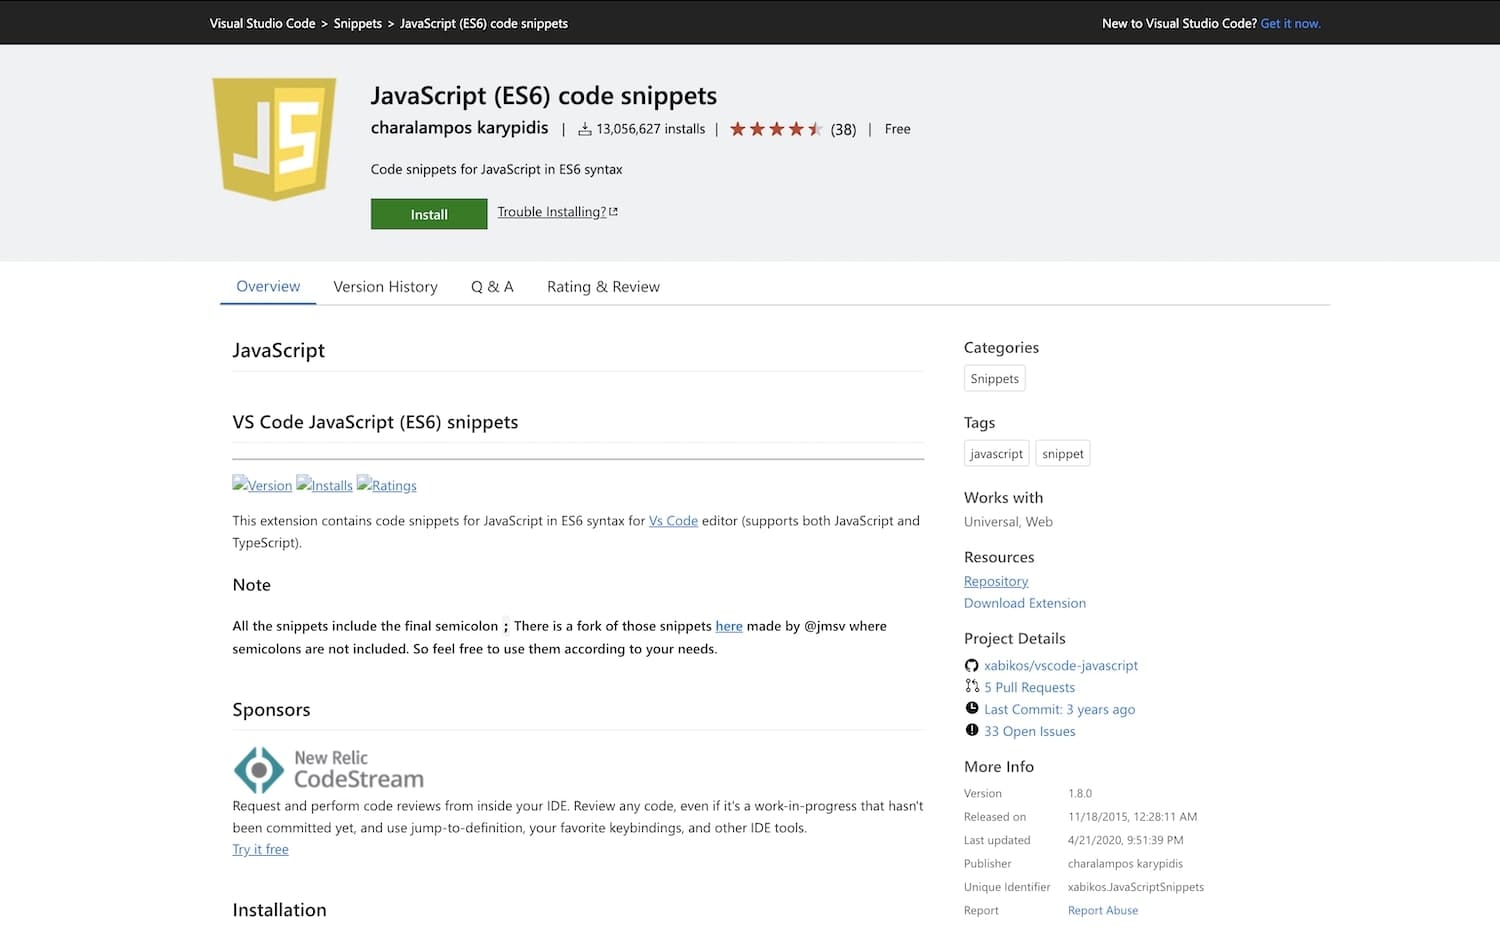The image size is (1500, 928).
Task: Open the Repository resource link
Action: click(996, 581)
